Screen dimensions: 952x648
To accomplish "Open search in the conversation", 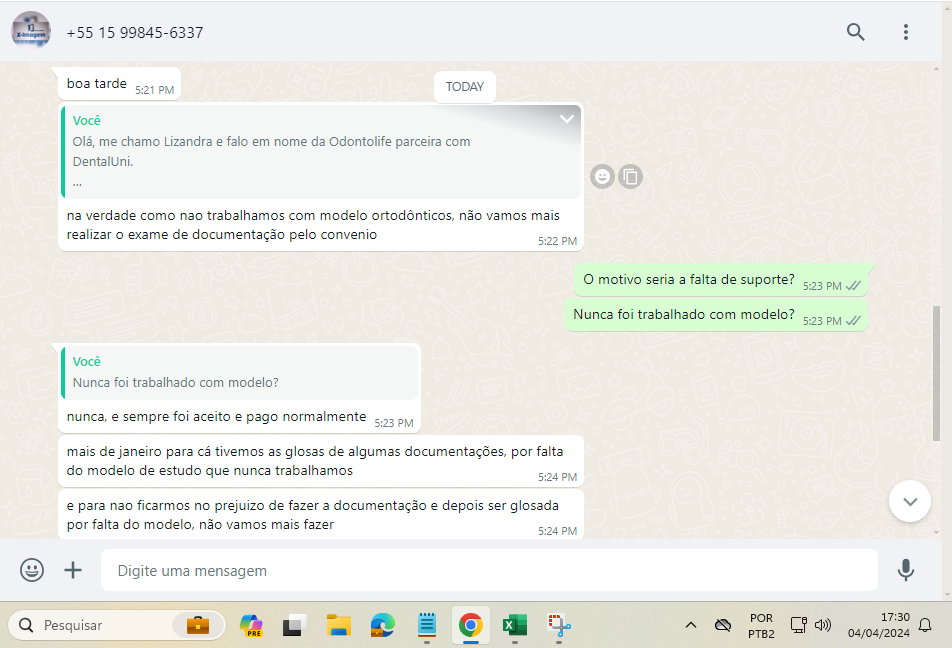I will tap(855, 32).
